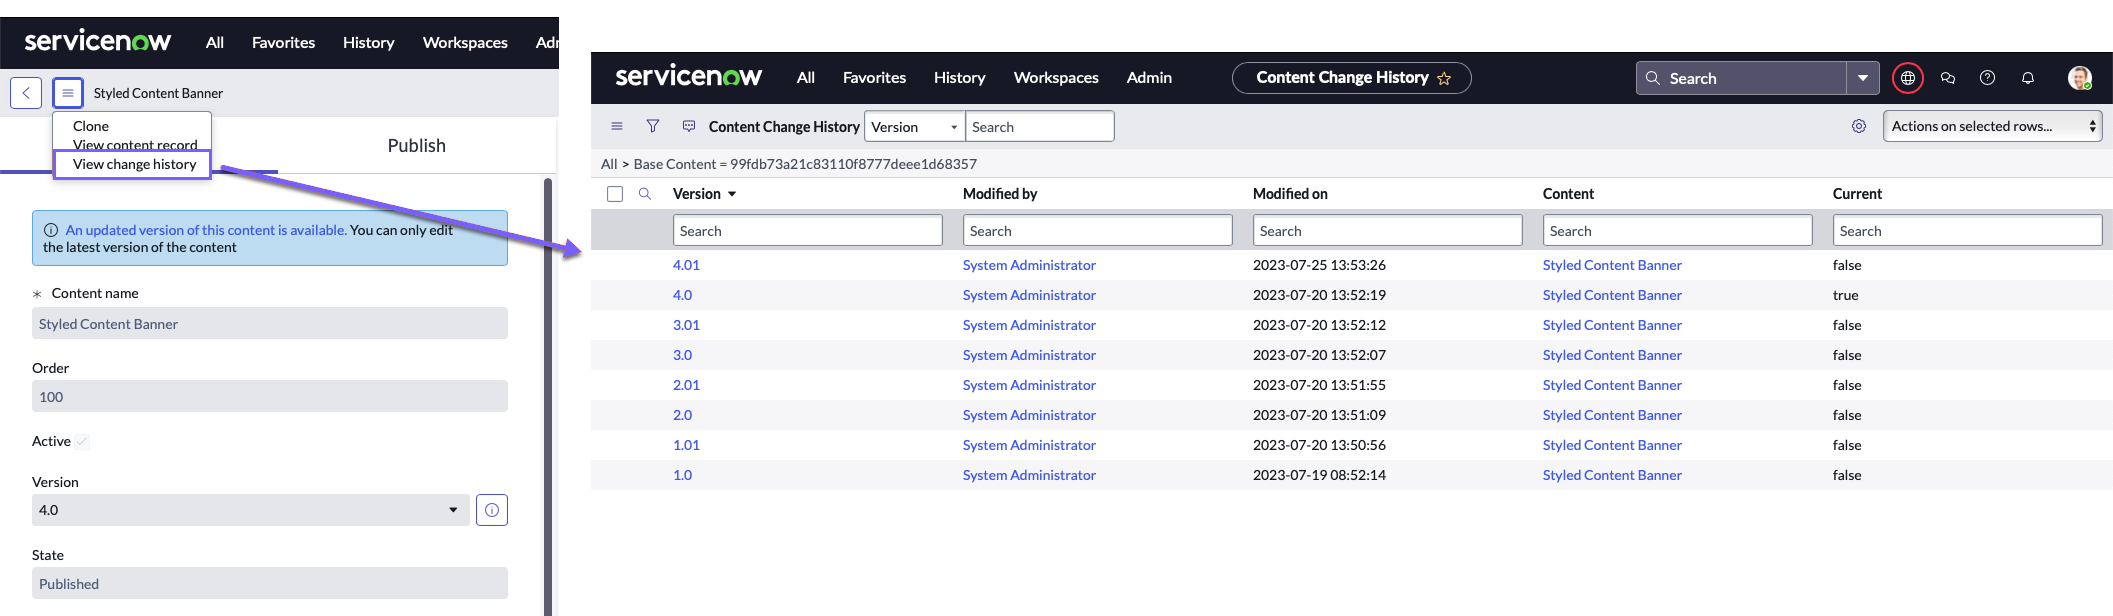Screen dimensions: 2113x616
Task: Select View change history from the menu
Action: 134,164
